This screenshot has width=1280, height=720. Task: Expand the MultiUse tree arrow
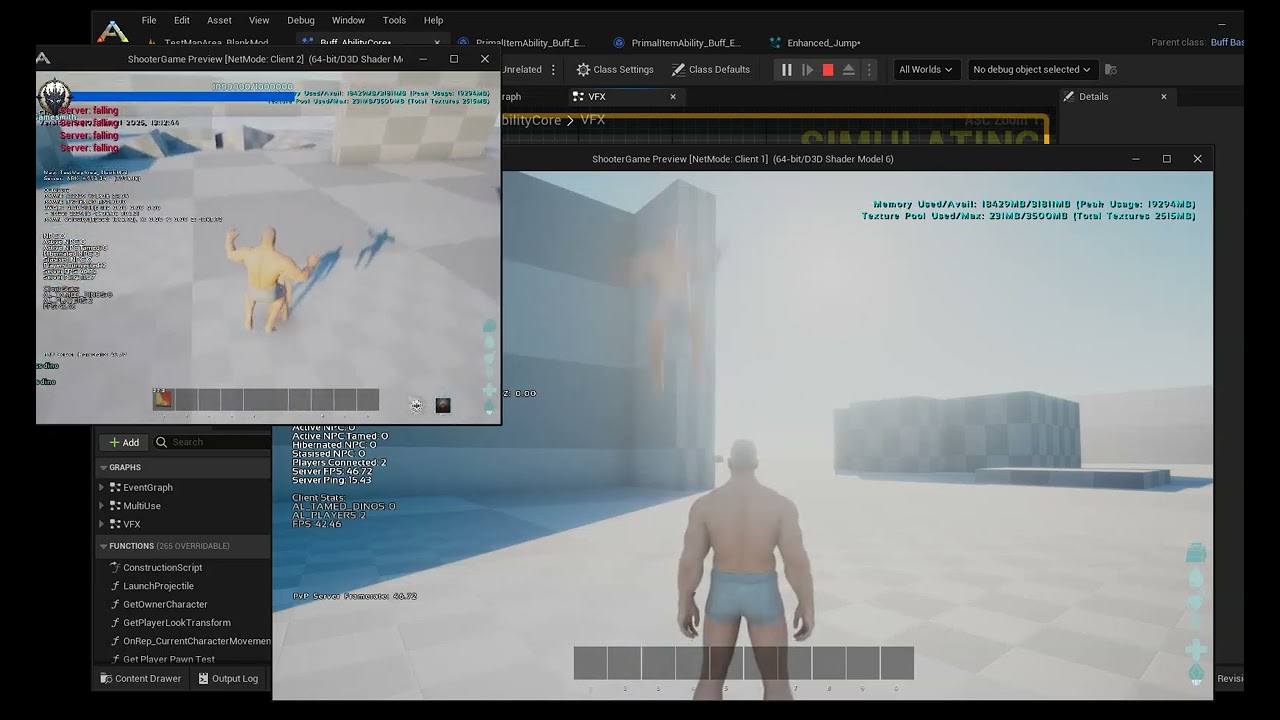pyautogui.click(x=101, y=506)
